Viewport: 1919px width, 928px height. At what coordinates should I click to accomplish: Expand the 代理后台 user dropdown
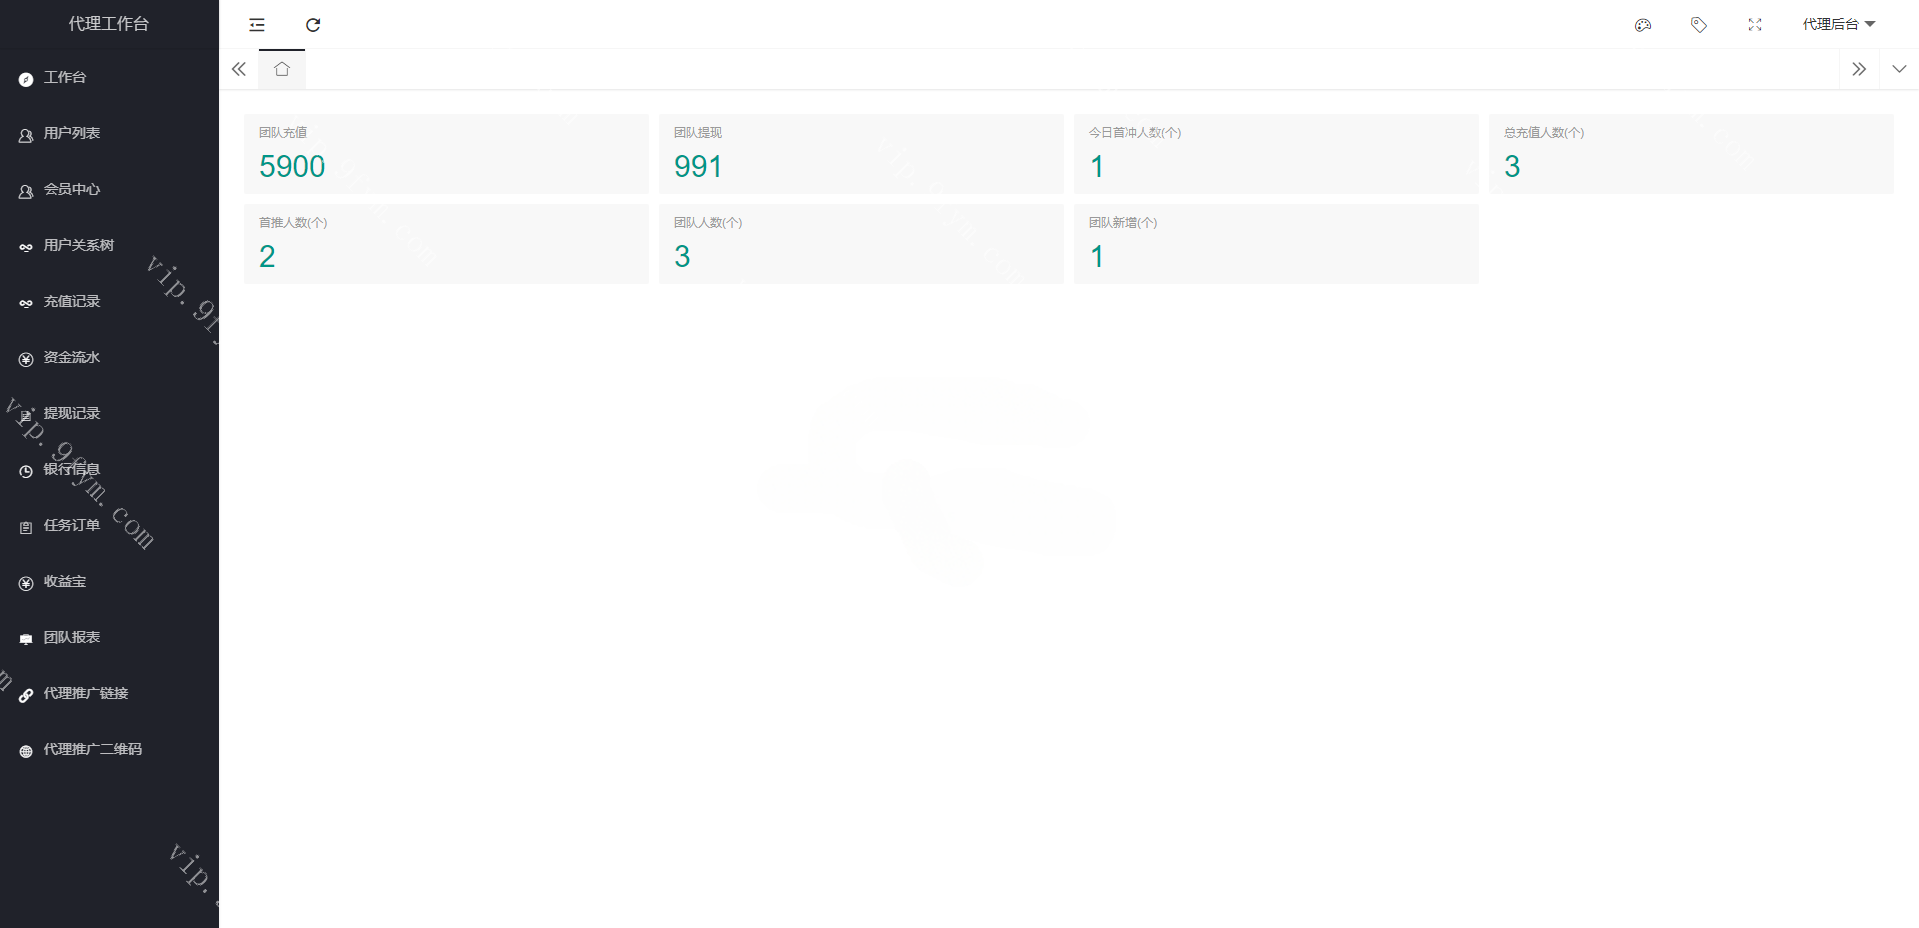[1838, 25]
